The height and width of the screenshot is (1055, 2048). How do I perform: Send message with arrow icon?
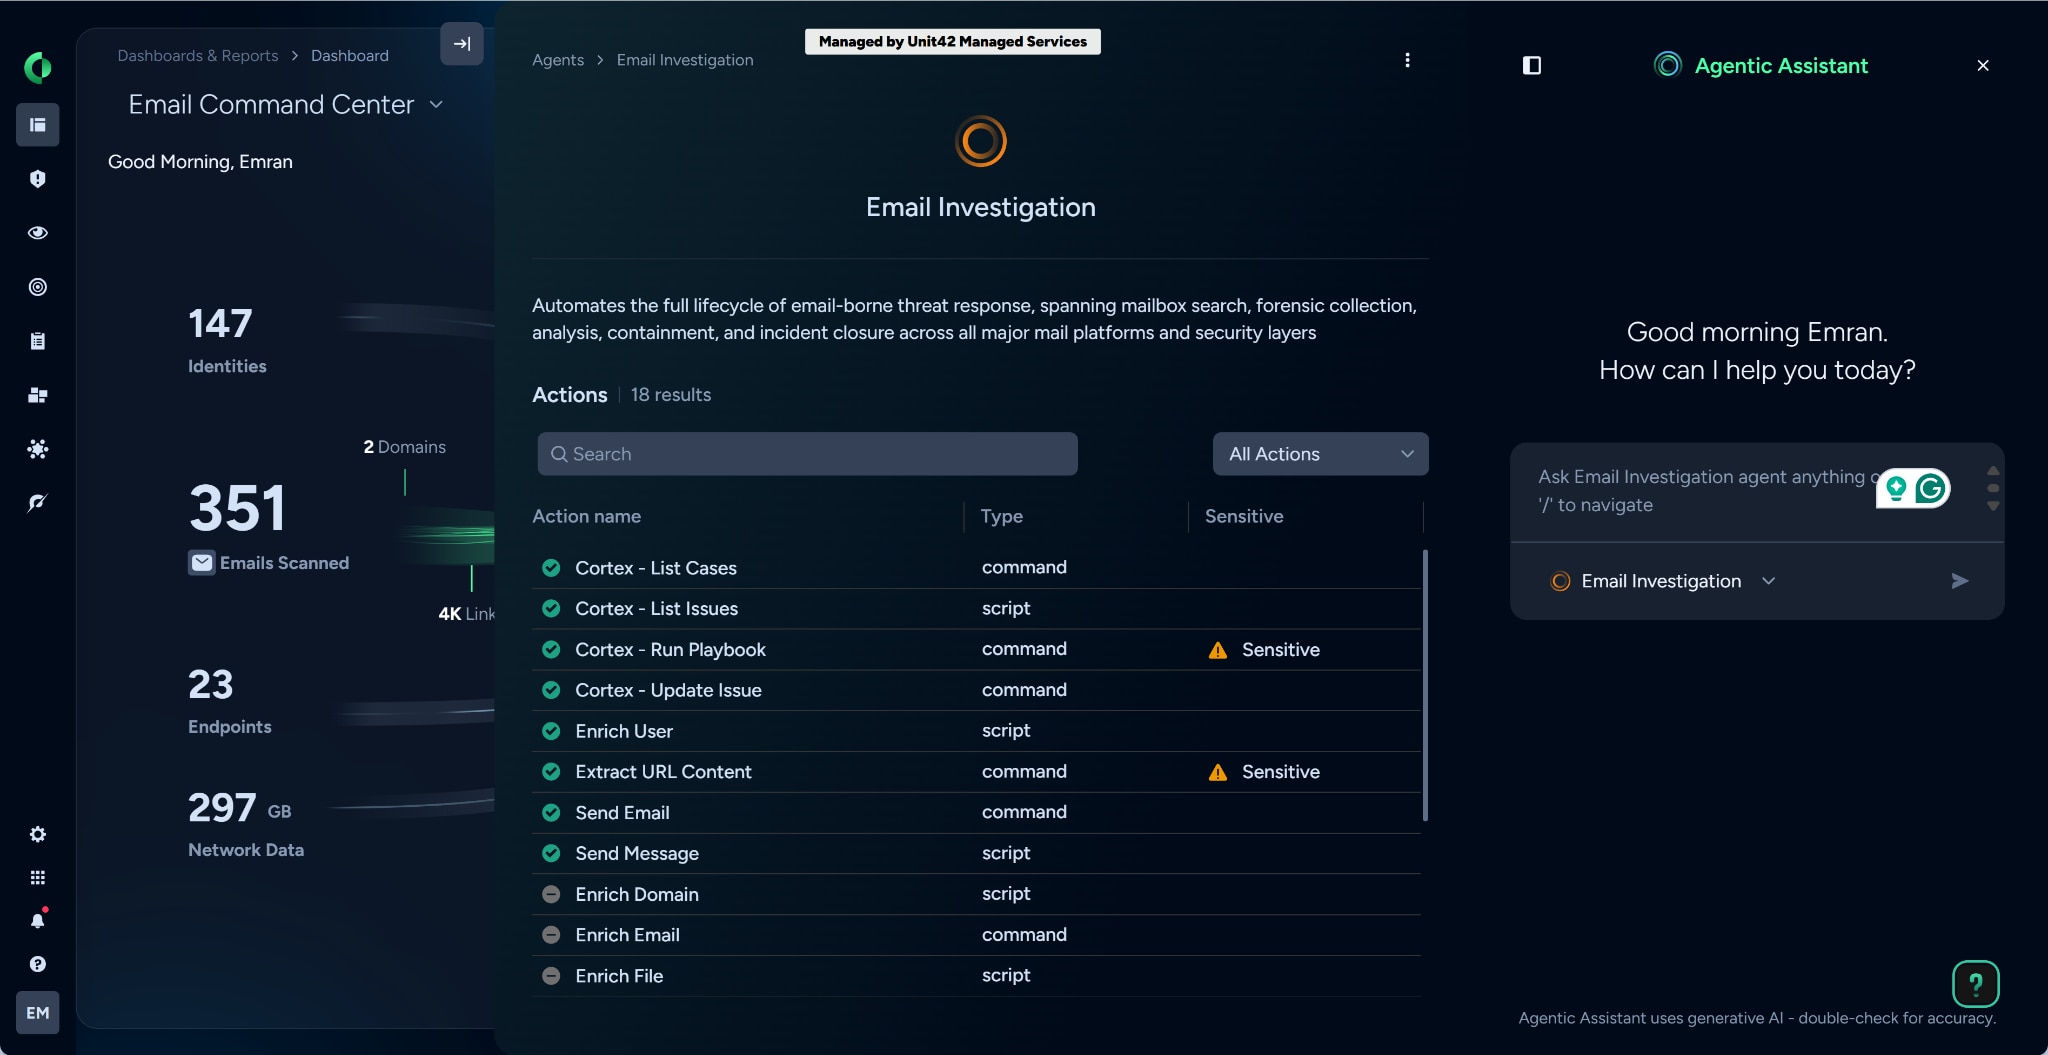click(x=1960, y=581)
